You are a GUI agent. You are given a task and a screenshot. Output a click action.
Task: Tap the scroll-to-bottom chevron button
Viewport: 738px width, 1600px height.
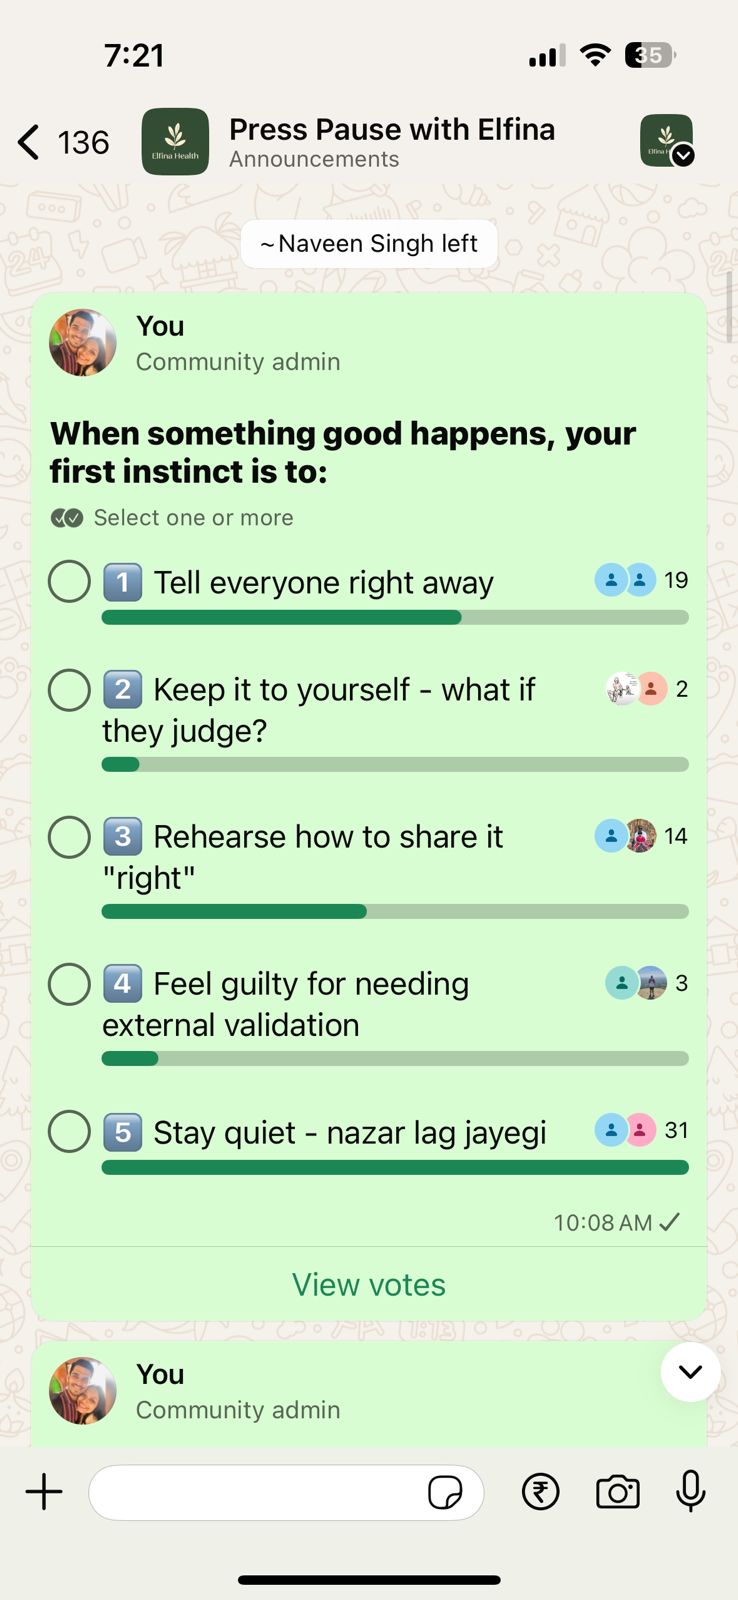click(690, 1372)
